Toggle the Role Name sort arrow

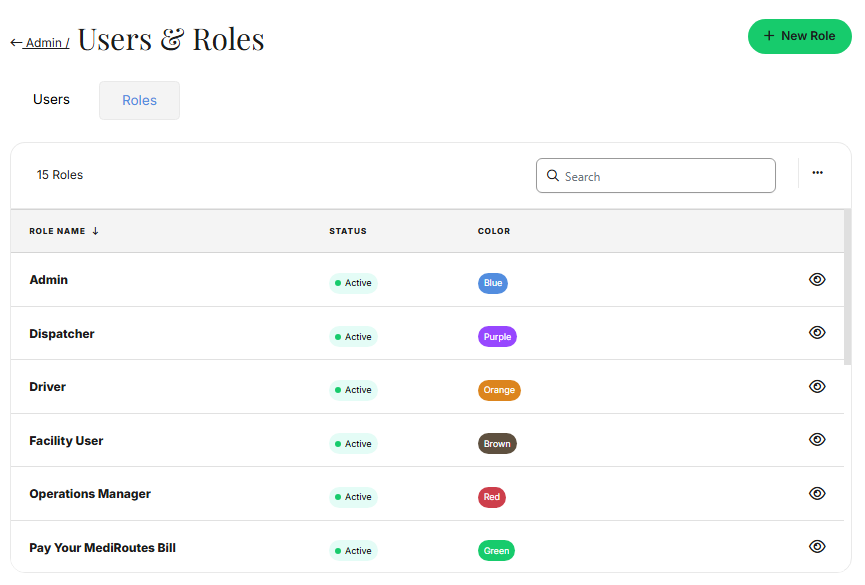(x=96, y=230)
